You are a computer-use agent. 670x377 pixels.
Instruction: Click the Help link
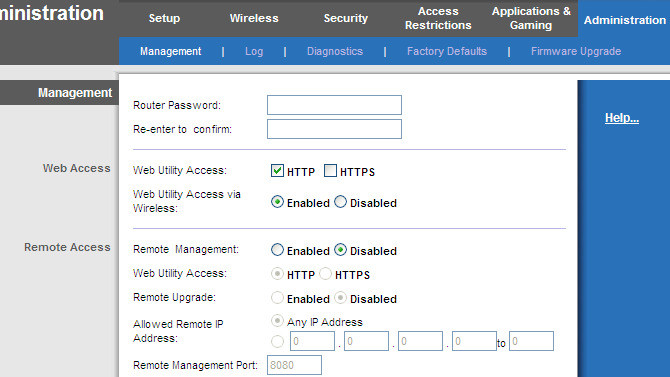[x=622, y=118]
